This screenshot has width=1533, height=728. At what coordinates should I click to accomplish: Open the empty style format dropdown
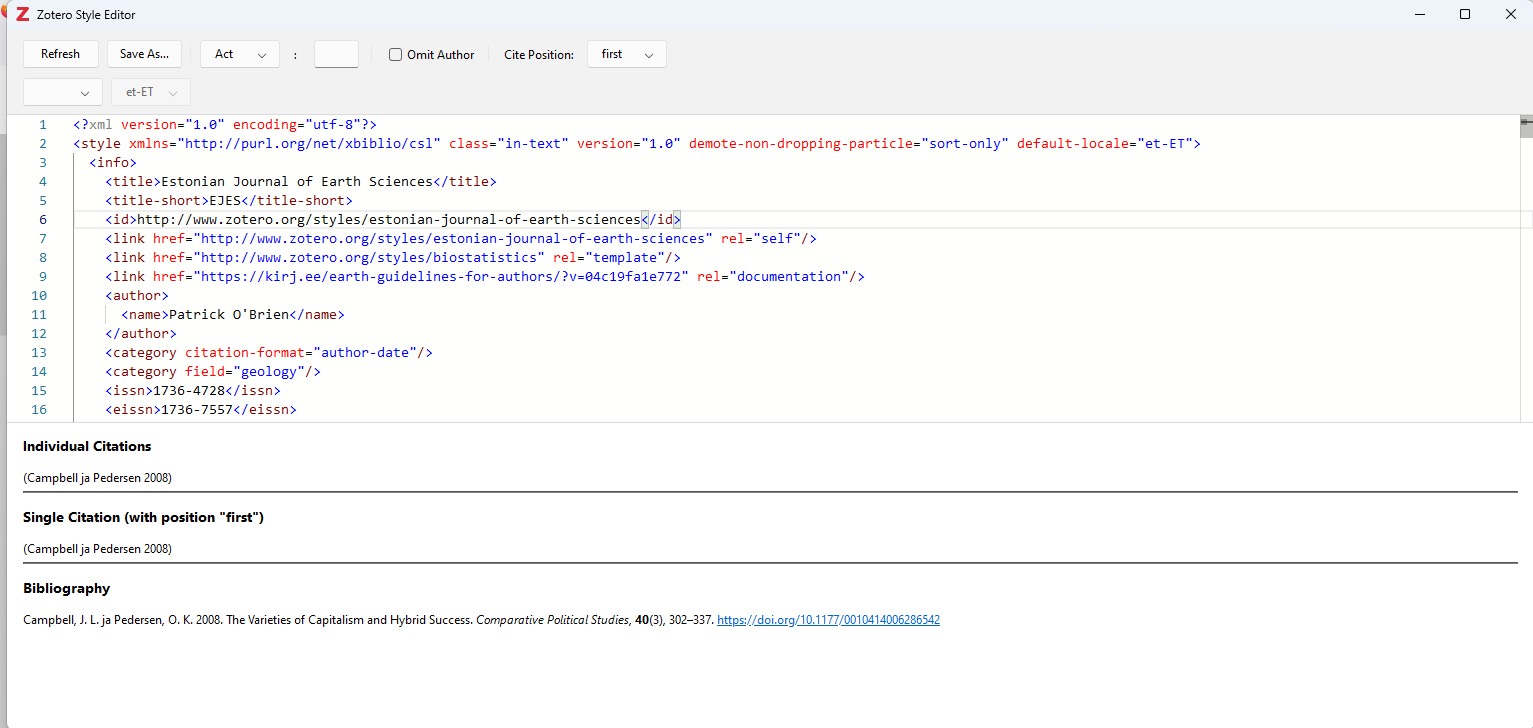(63, 92)
